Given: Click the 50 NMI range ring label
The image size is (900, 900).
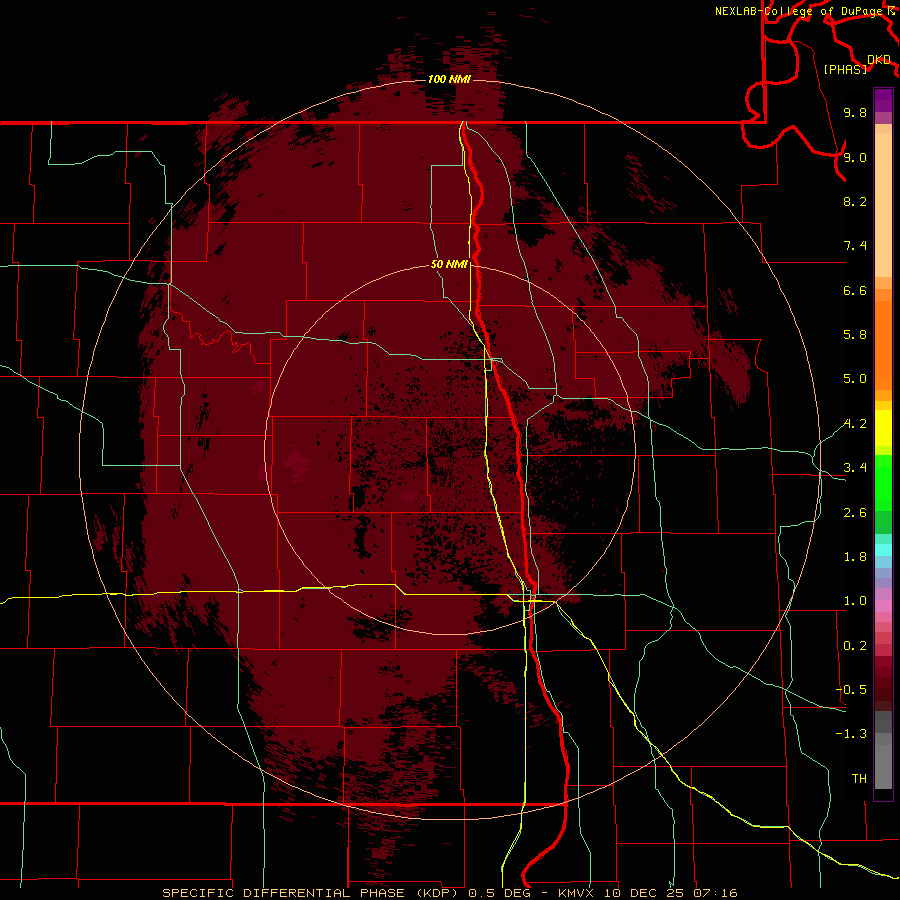Looking at the screenshot, I should (x=449, y=264).
